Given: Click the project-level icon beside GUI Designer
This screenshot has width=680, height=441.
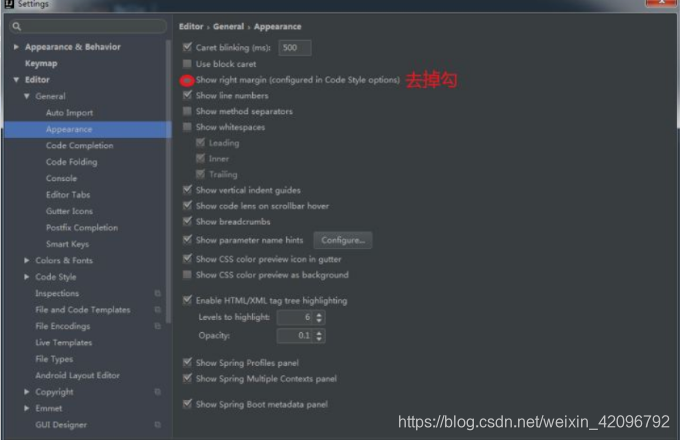Looking at the screenshot, I should click(x=157, y=425).
